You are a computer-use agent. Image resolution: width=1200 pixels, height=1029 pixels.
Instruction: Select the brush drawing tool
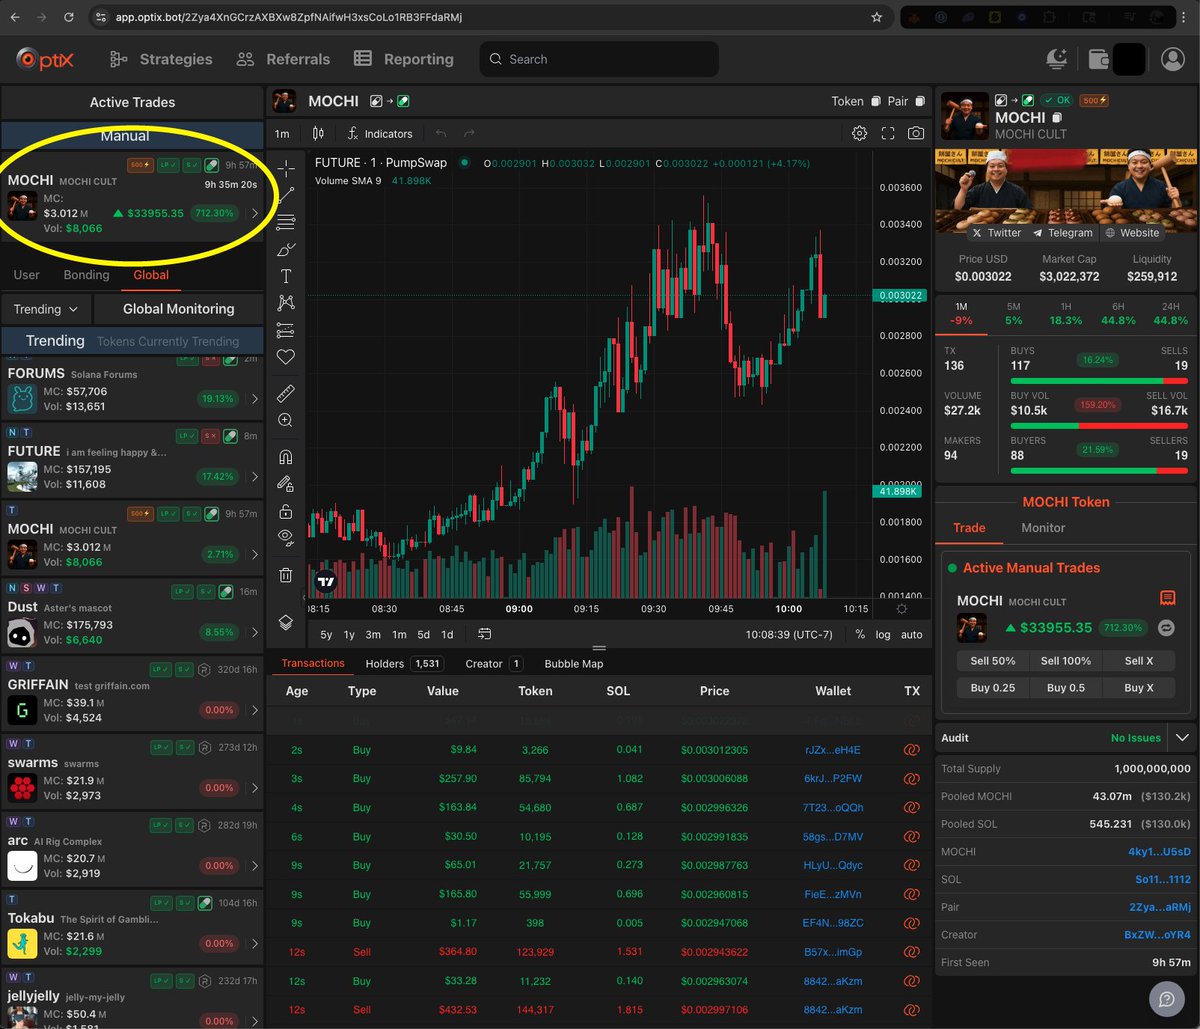pyautogui.click(x=286, y=249)
